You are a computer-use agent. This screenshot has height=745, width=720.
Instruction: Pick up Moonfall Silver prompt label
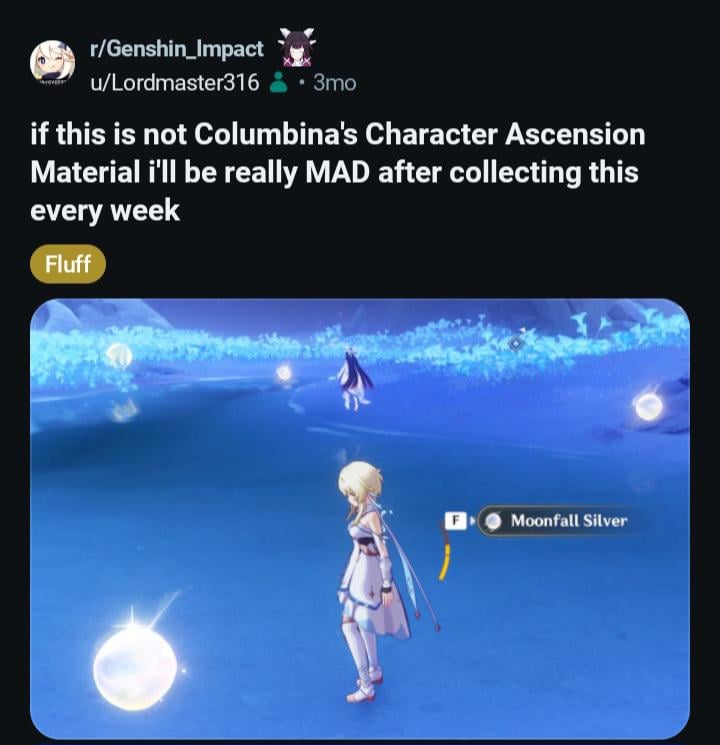(569, 521)
